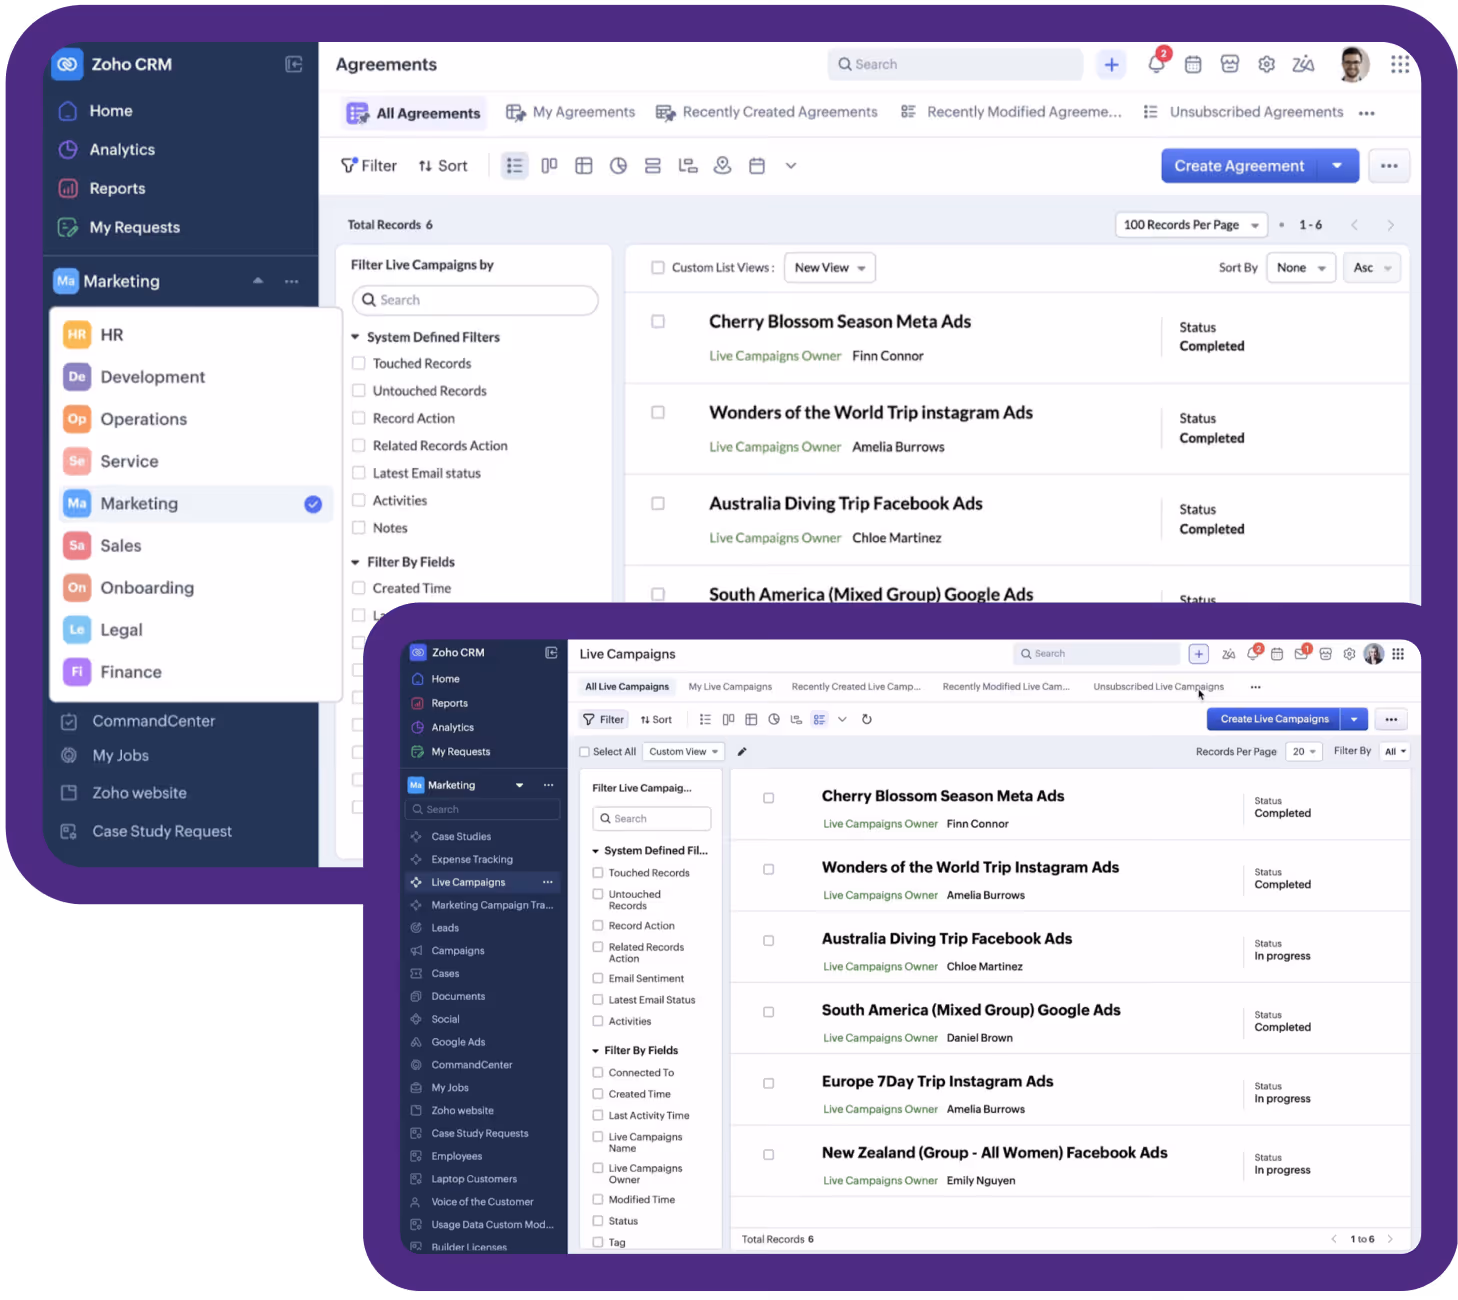Check Untouched Records in Agreements filter
Screen dimensions: 1458x1300
[358, 391]
